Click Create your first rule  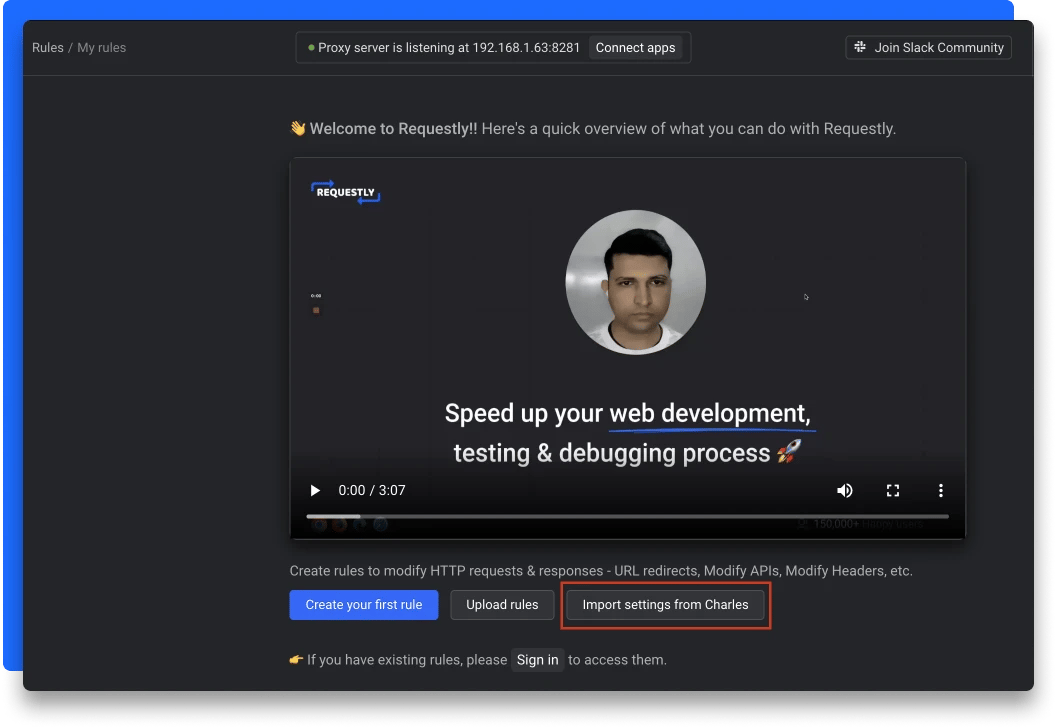tap(364, 605)
